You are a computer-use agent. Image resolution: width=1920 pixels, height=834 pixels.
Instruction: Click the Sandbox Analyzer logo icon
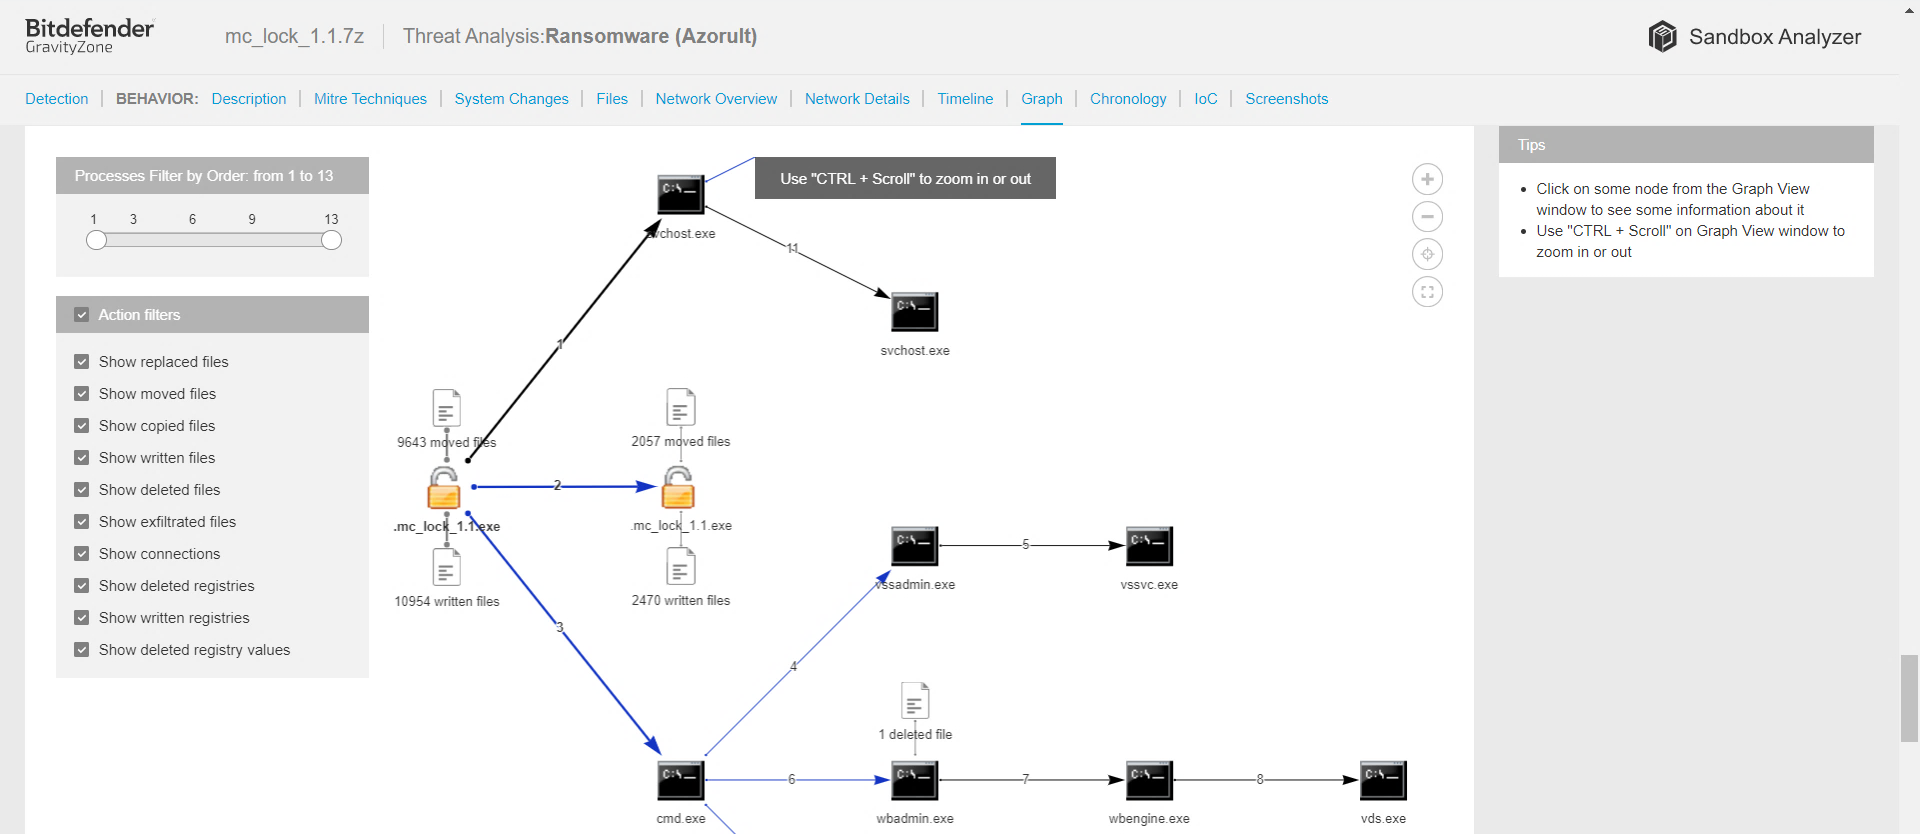tap(1662, 37)
